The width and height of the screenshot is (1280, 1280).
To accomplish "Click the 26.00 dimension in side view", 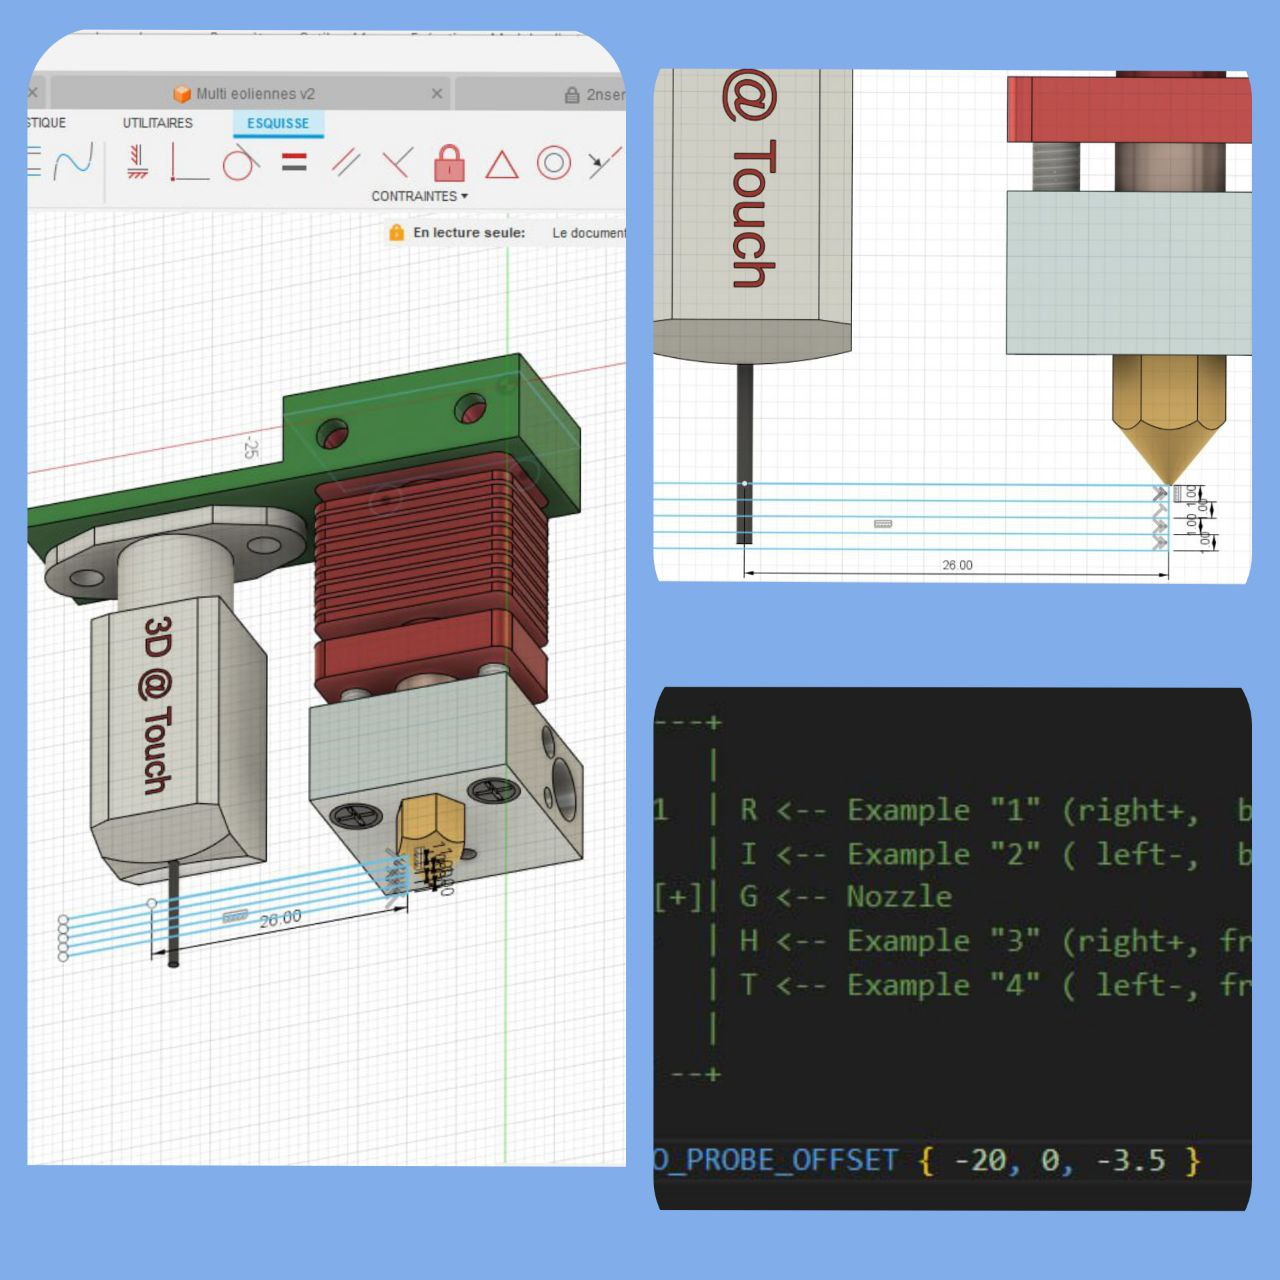I will pyautogui.click(x=957, y=565).
